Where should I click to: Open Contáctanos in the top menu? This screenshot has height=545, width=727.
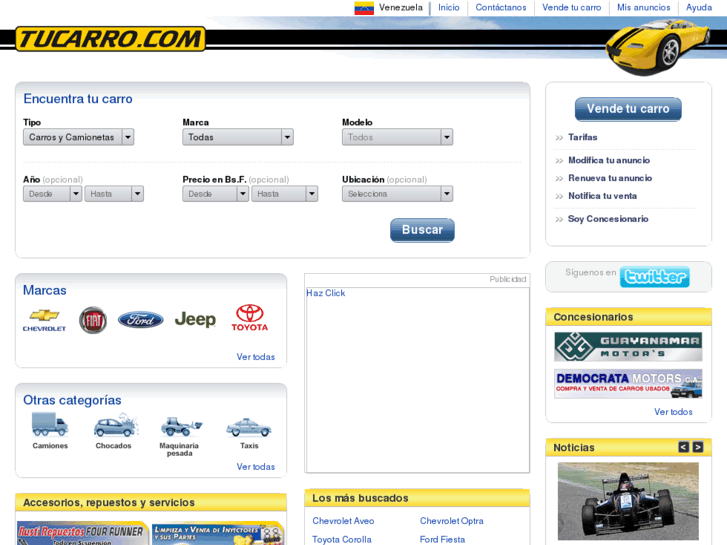[x=501, y=7]
